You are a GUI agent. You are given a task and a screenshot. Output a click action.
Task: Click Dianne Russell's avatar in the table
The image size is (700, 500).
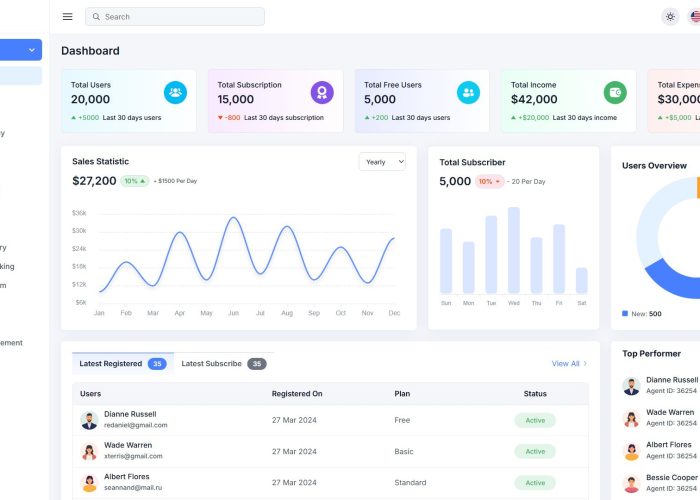pos(89,420)
